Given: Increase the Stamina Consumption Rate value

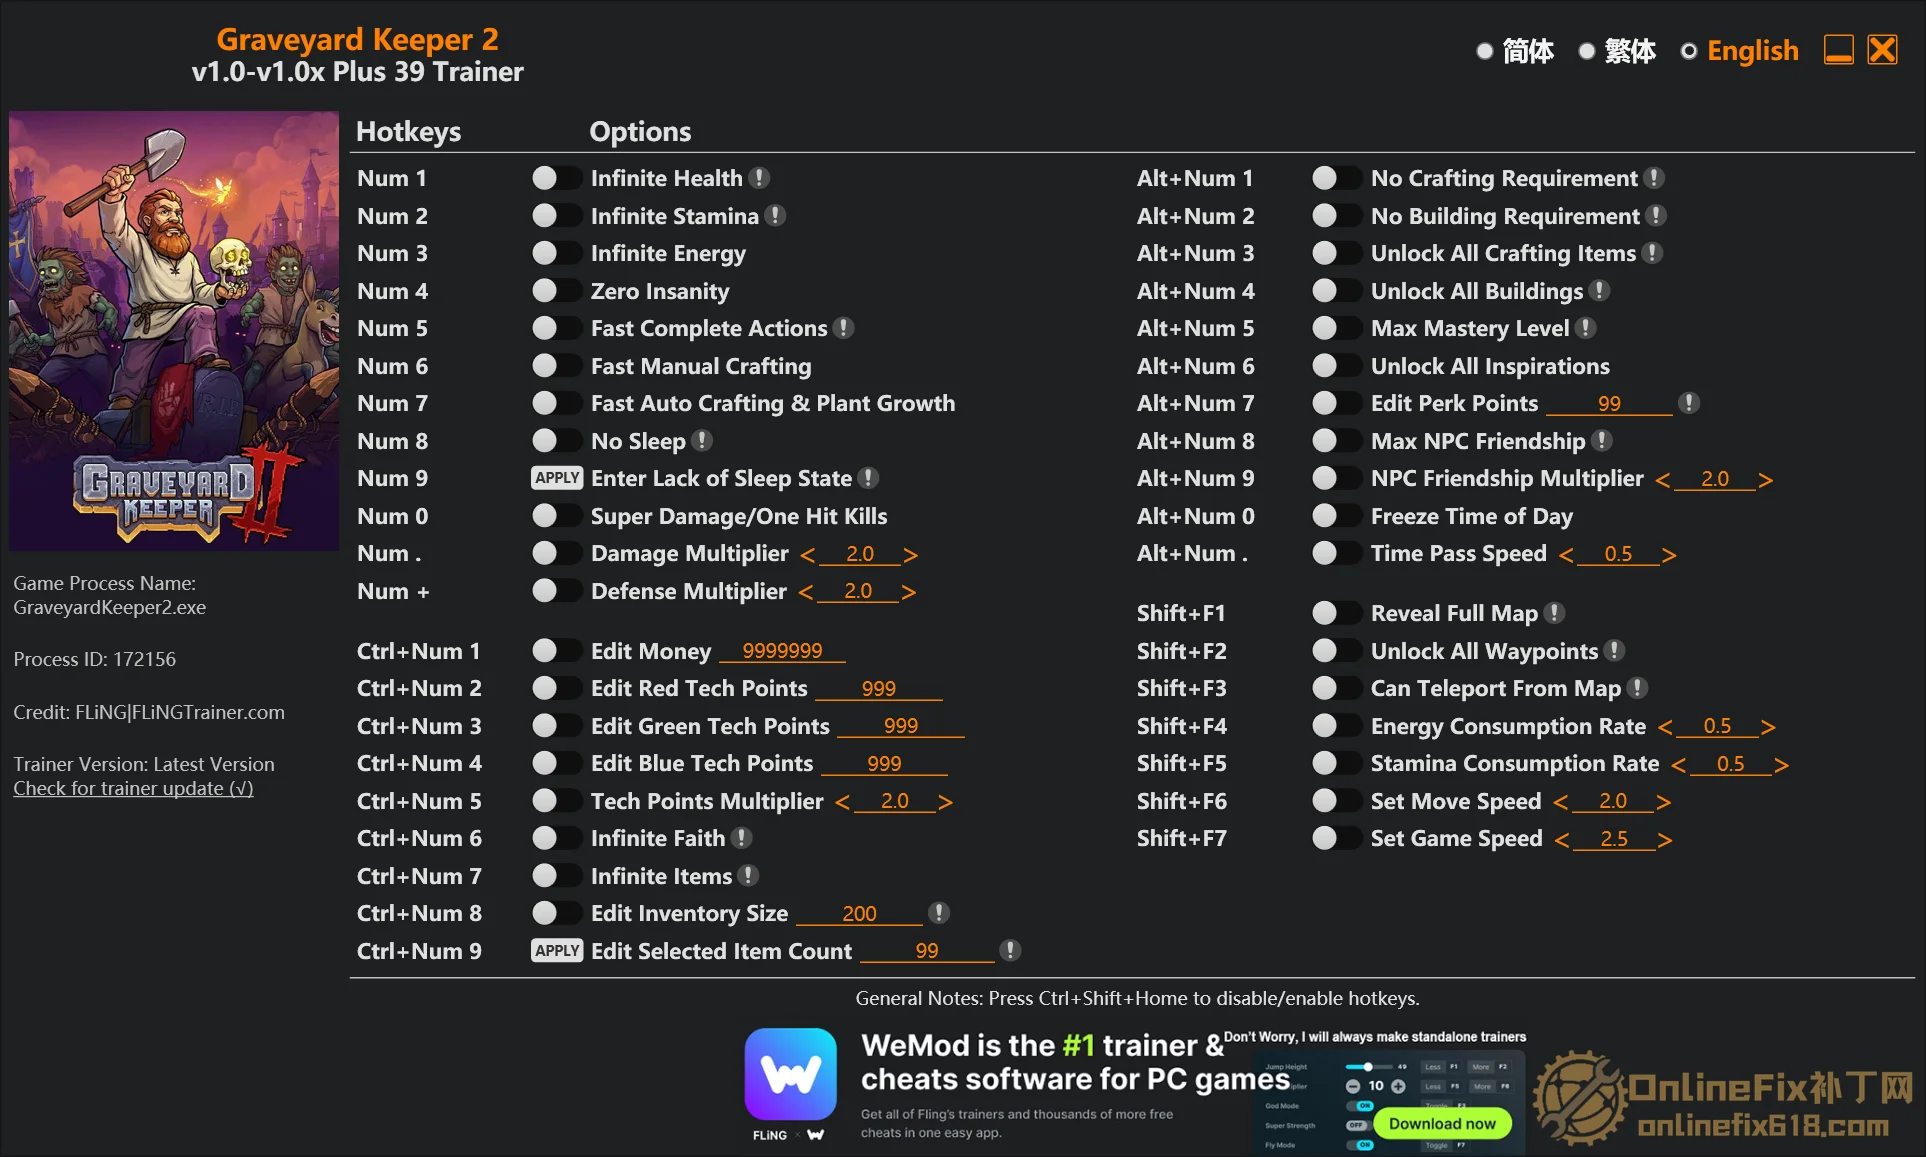Looking at the screenshot, I should point(1781,765).
